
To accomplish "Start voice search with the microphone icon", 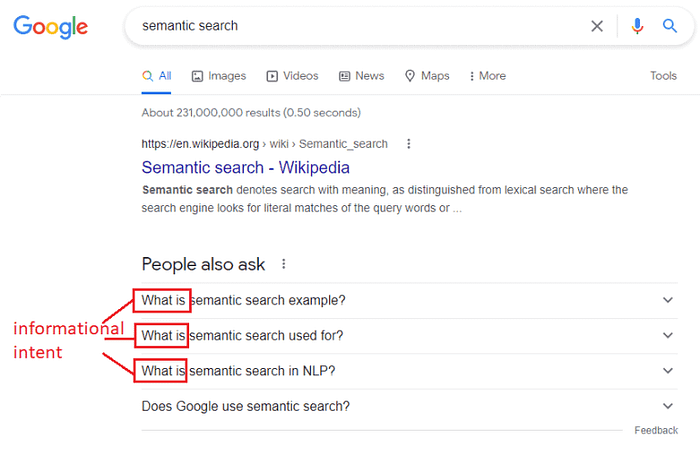I will tap(637, 26).
